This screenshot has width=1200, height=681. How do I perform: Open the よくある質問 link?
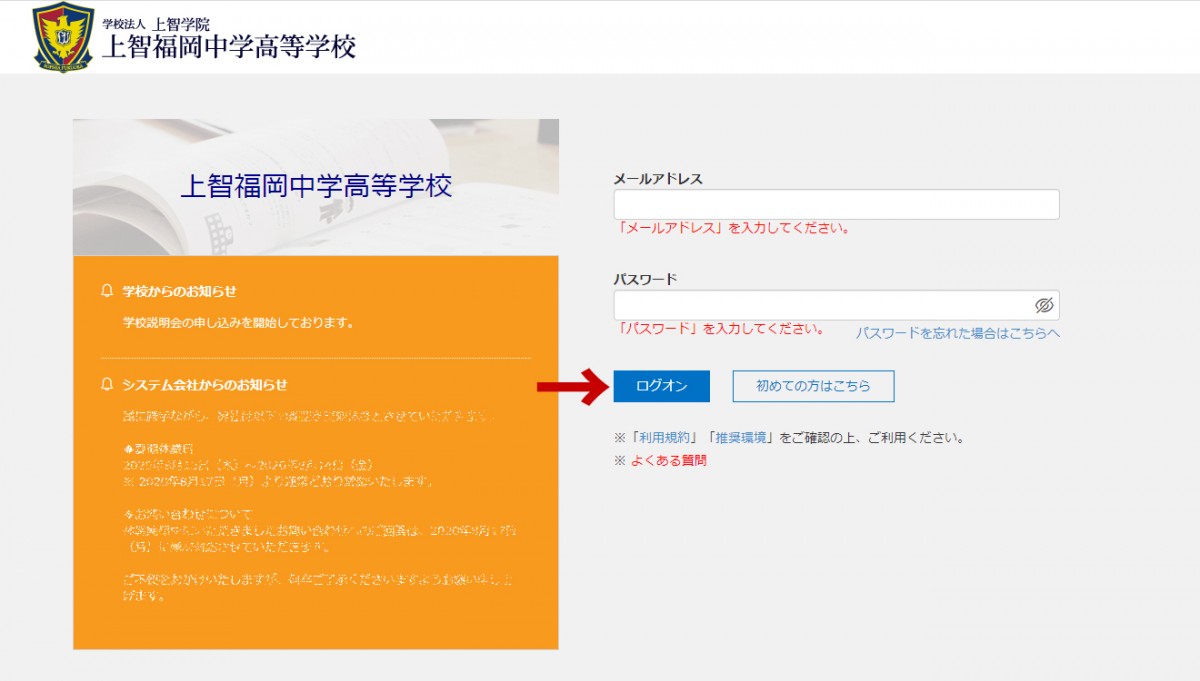pos(668,461)
